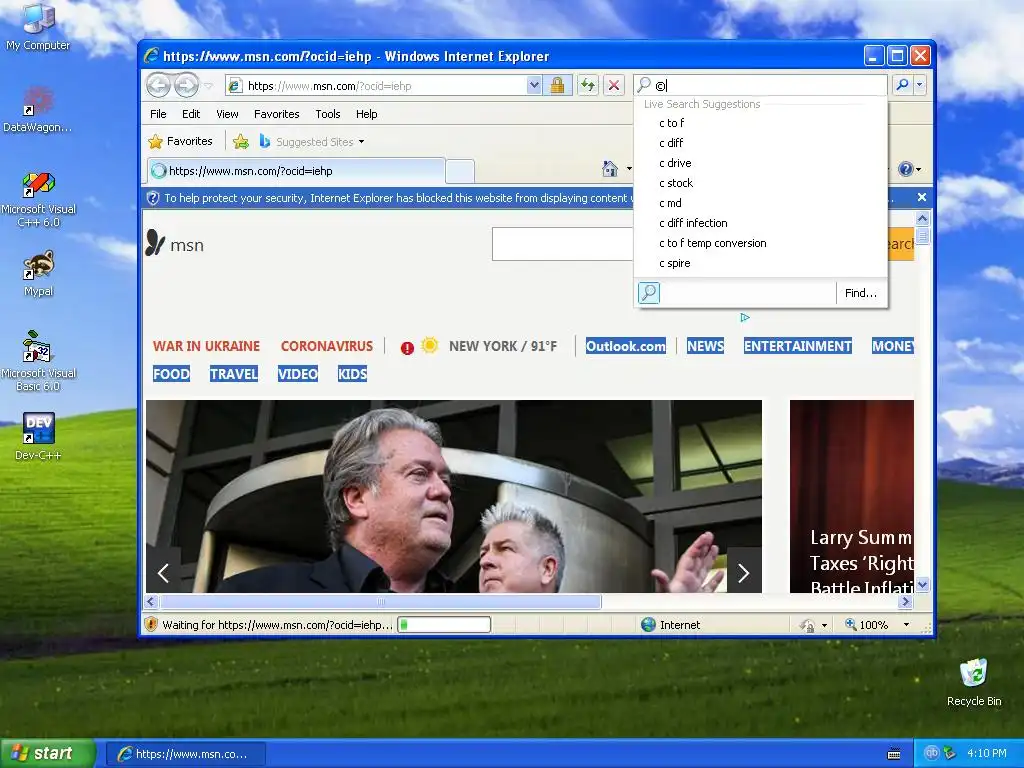
Task: Click the AdChoices triangle icon
Action: pos(745,317)
